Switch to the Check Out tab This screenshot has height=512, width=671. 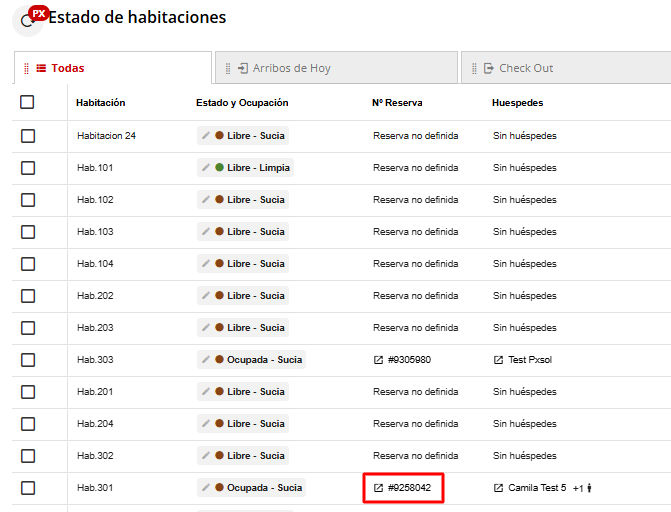point(526,68)
